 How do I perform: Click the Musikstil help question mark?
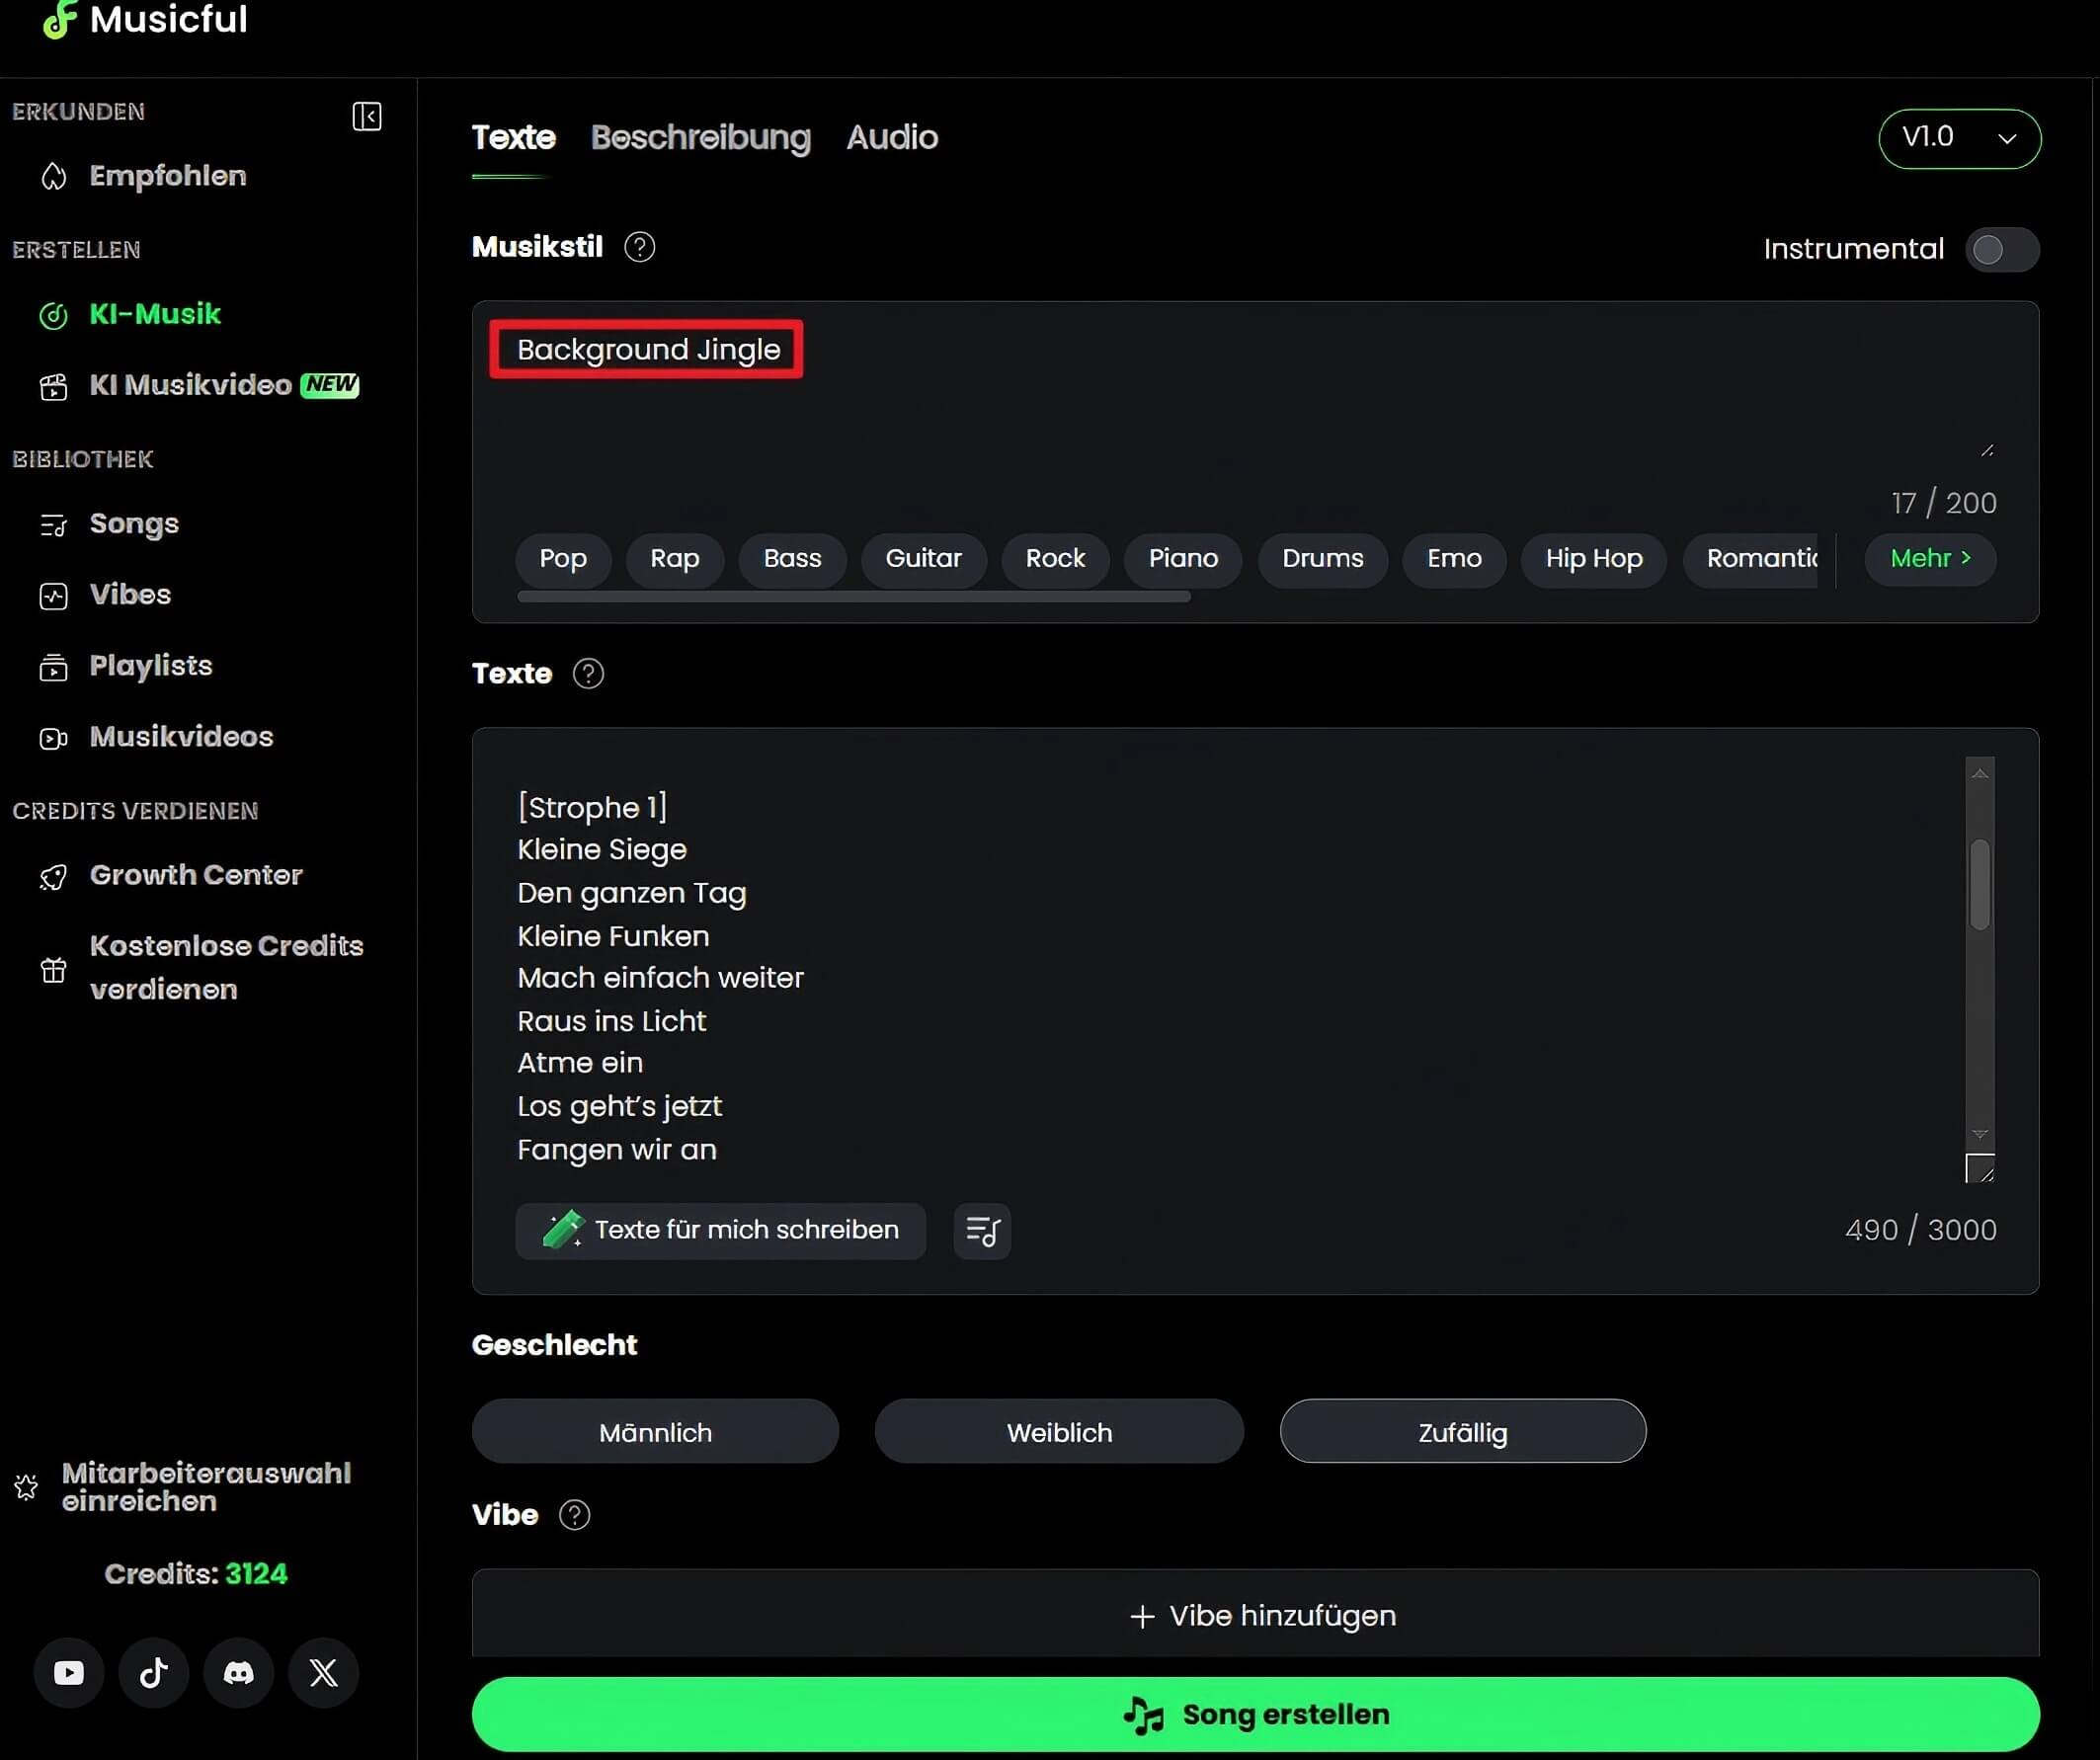[x=639, y=247]
